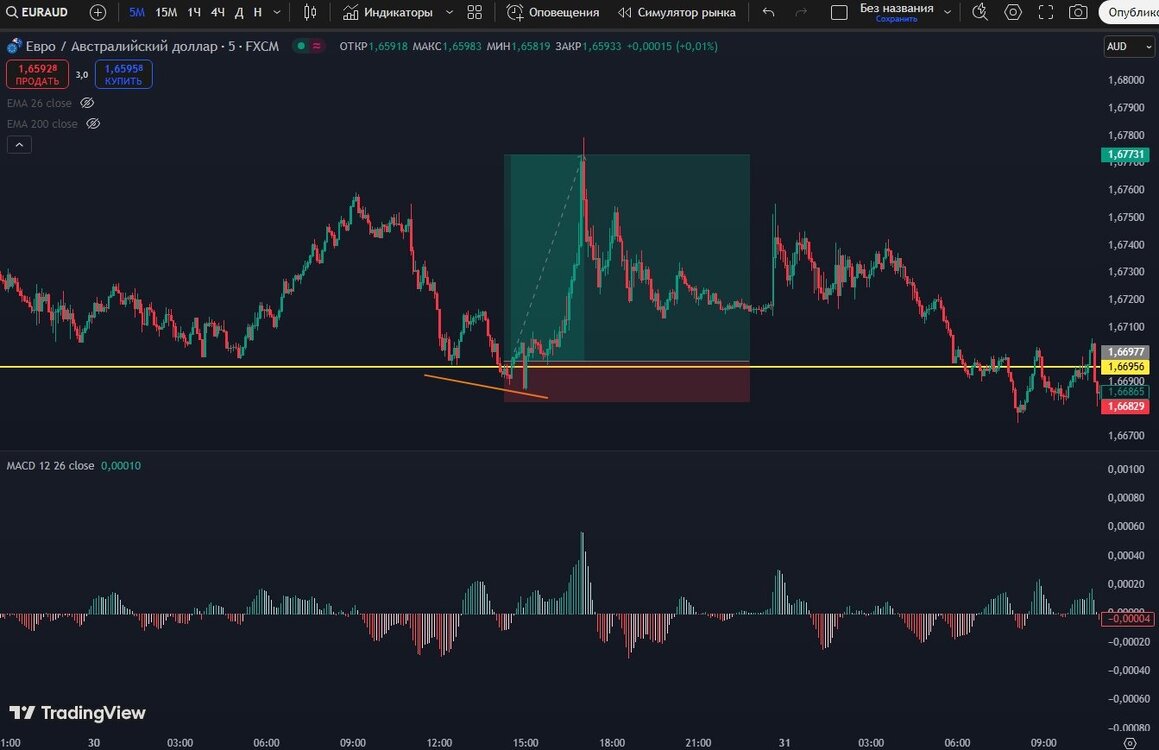Select the EMA 200 close legend label

[x=42, y=123]
